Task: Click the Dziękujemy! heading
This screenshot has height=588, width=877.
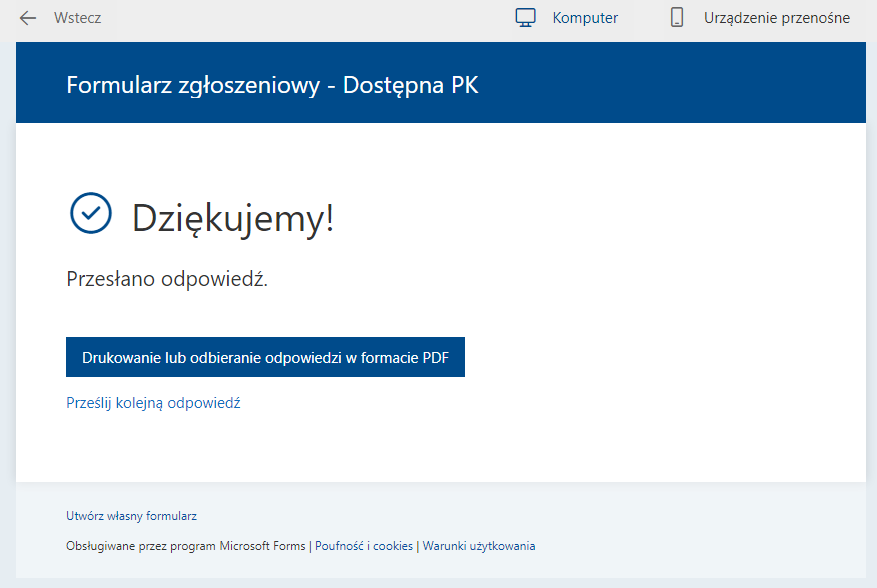Action: pyautogui.click(x=233, y=218)
